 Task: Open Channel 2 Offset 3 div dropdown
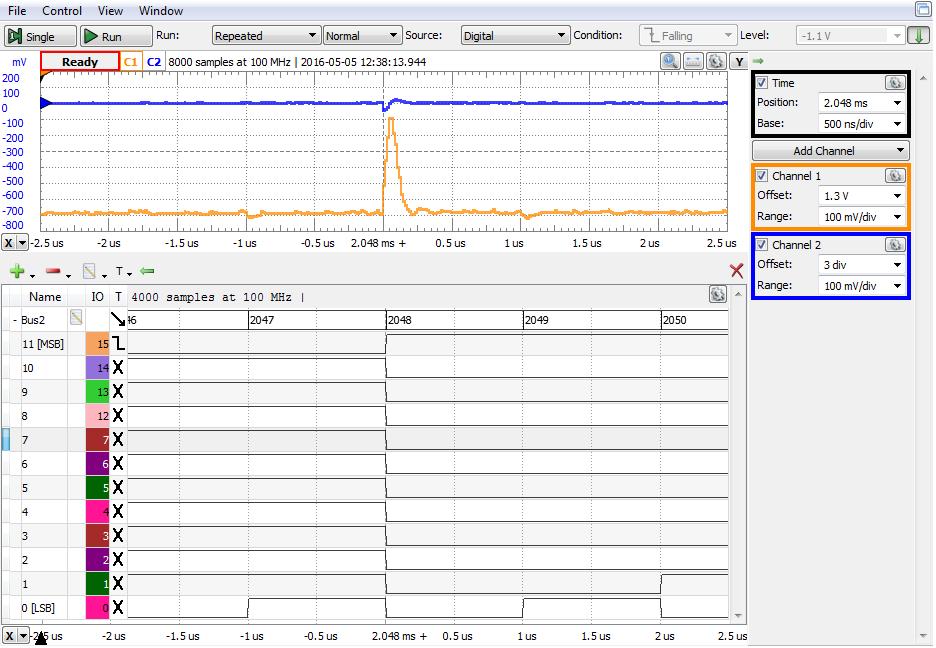[861, 265]
